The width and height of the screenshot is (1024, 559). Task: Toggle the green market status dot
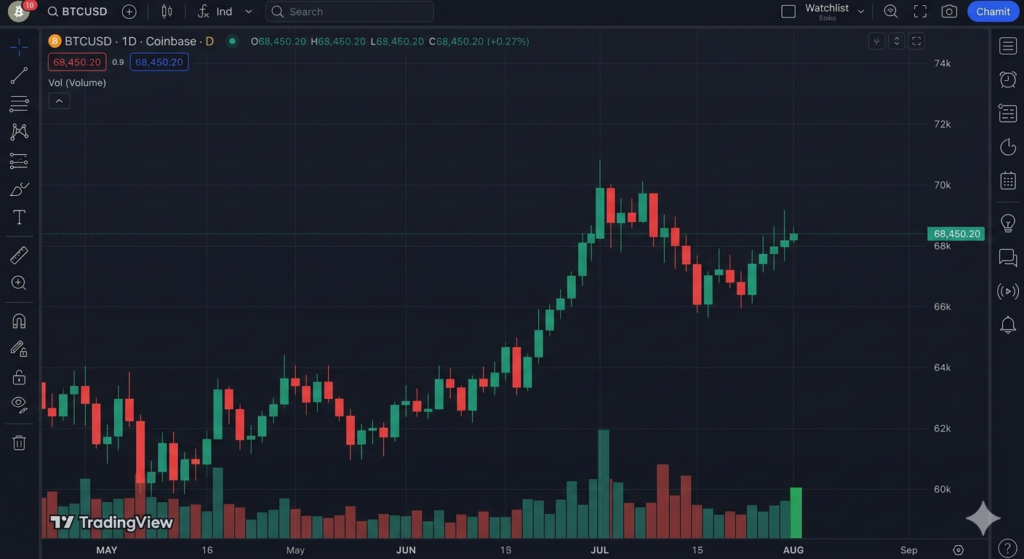click(x=232, y=41)
